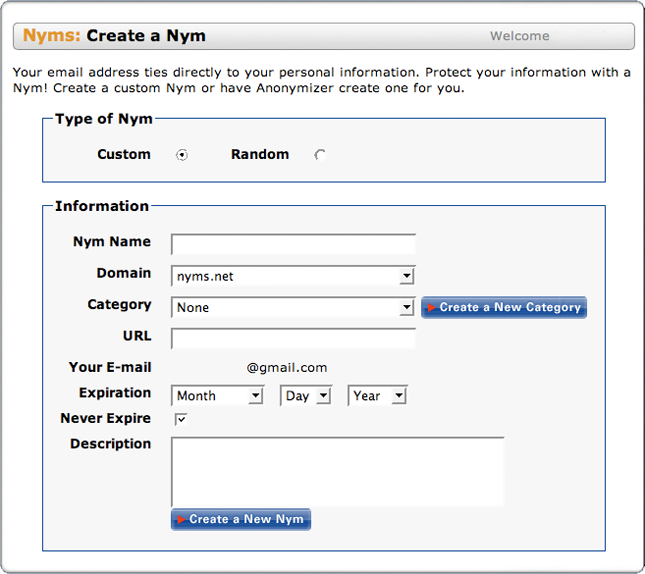The height and width of the screenshot is (574, 645).
Task: Open the Domain dropdown showing nyms.net
Action: 293,276
